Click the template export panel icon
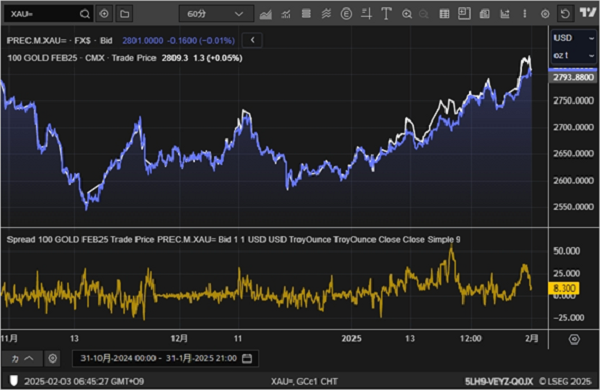Image resolution: width=600 pixels, height=390 pixels. coord(464,13)
